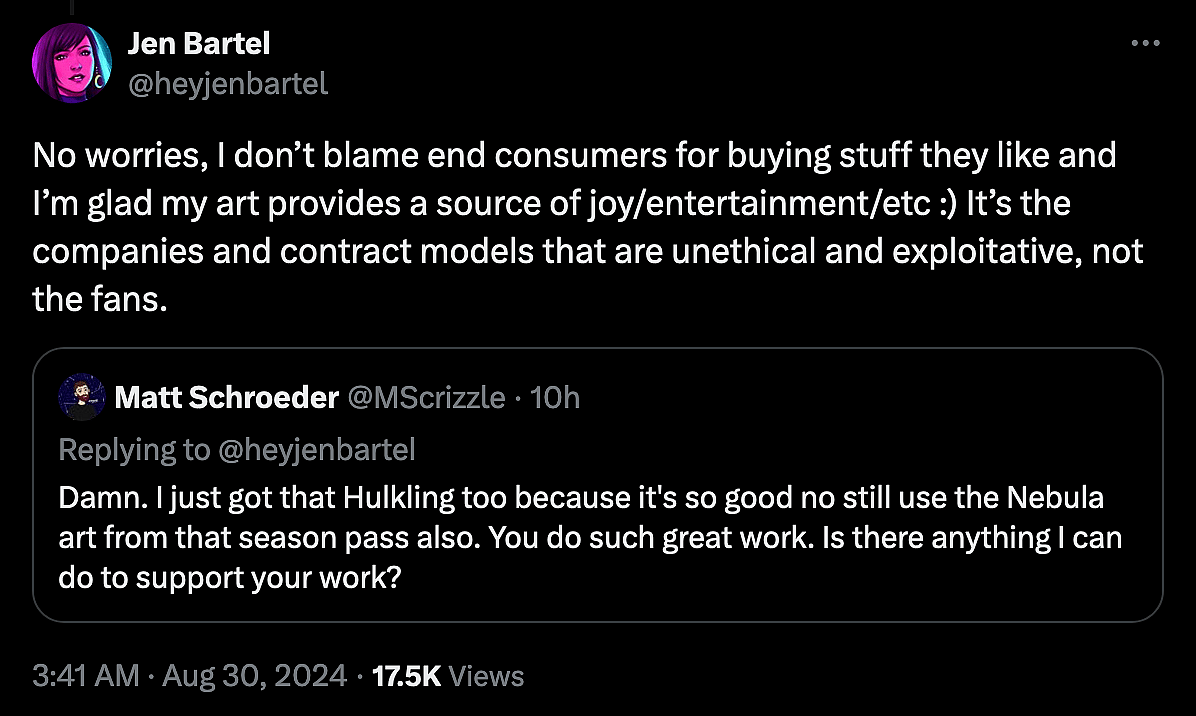Click Matt Schroeder's small avatar

(x=81, y=398)
